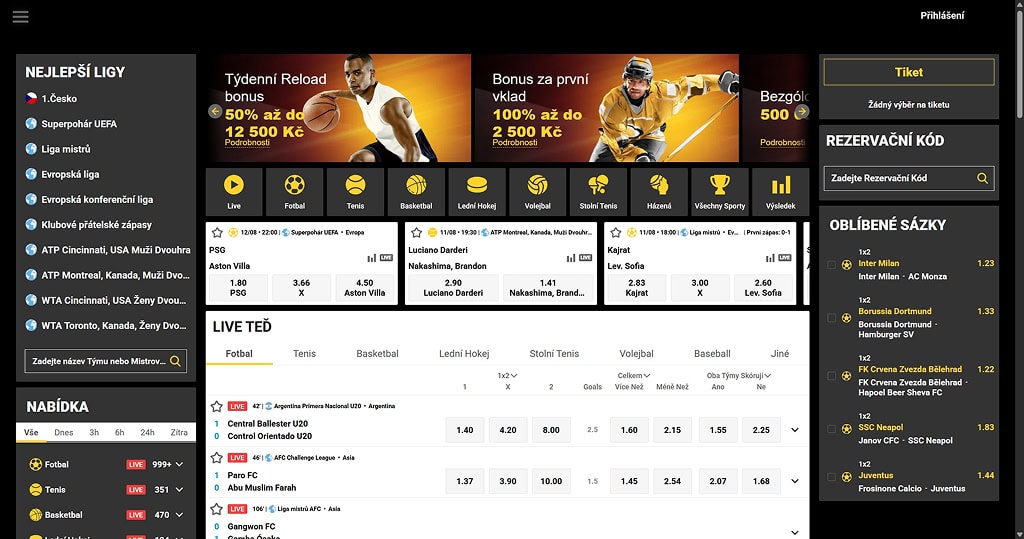Go to next banner slide arrow
Viewport: 1024px width, 539px height.
click(x=802, y=112)
